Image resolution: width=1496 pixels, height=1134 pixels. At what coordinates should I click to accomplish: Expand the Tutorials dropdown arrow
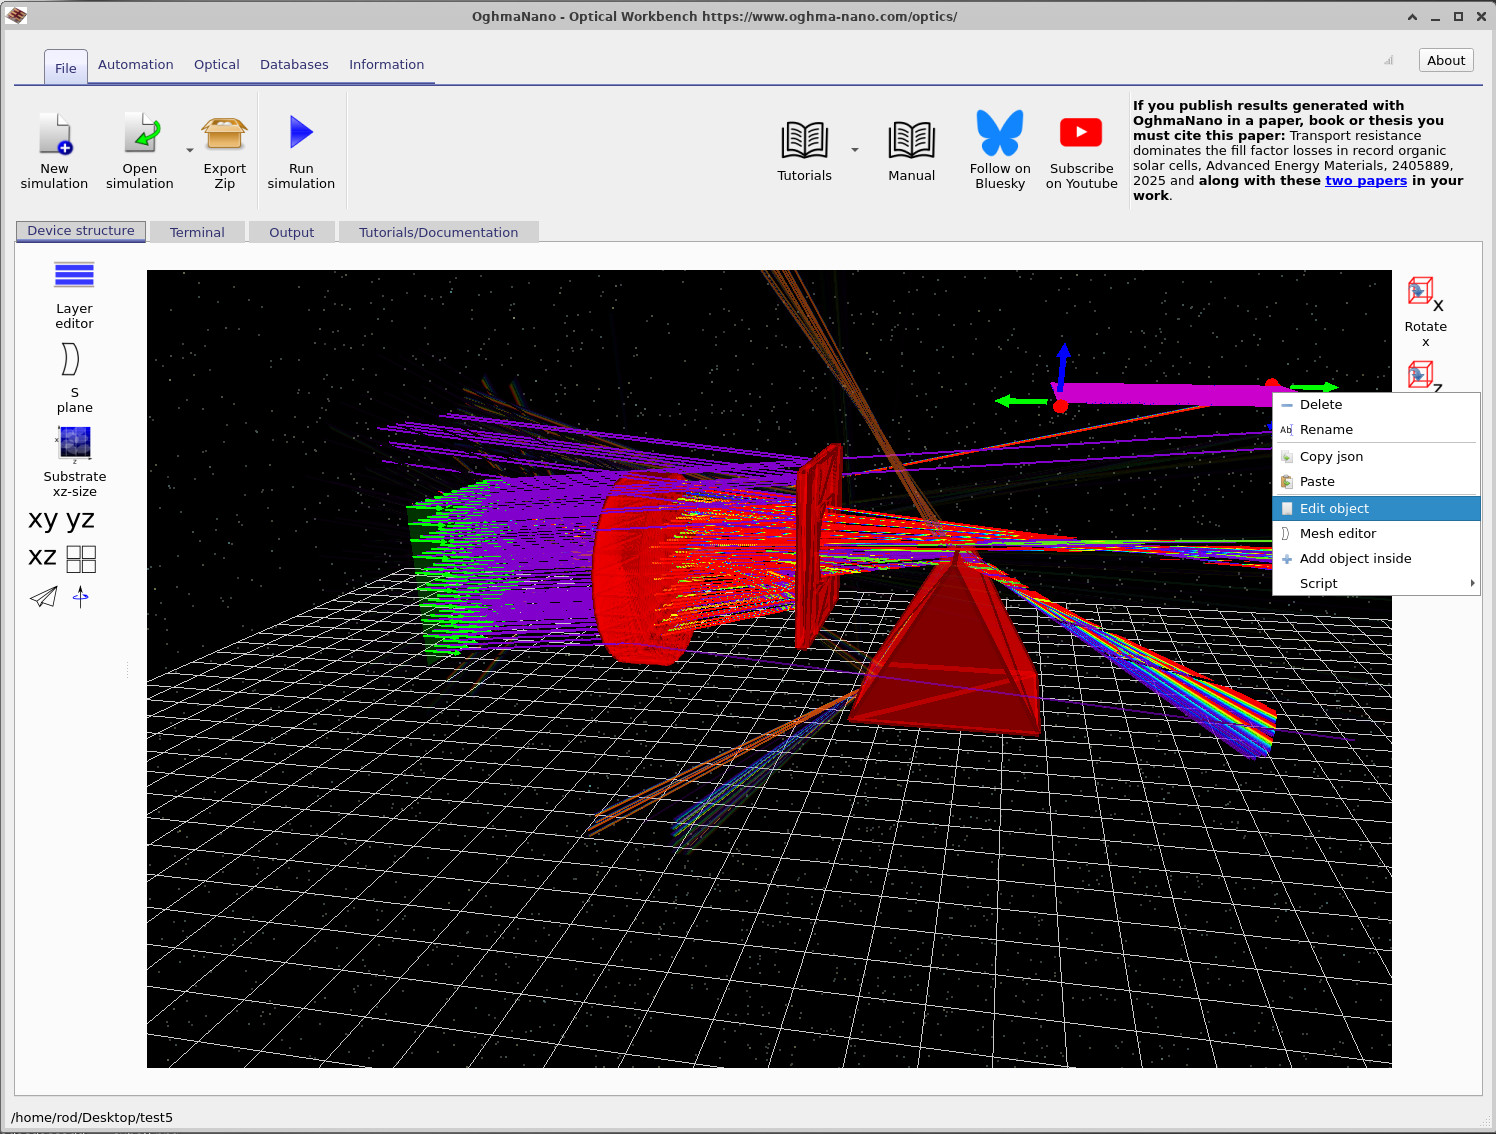[855, 149]
